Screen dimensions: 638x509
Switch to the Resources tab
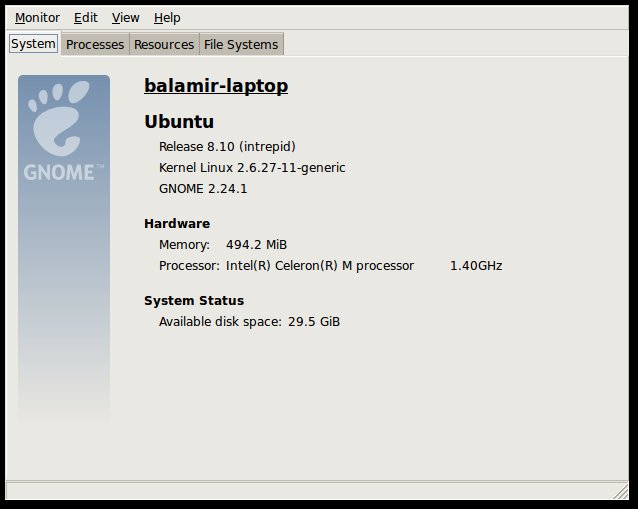pos(164,44)
